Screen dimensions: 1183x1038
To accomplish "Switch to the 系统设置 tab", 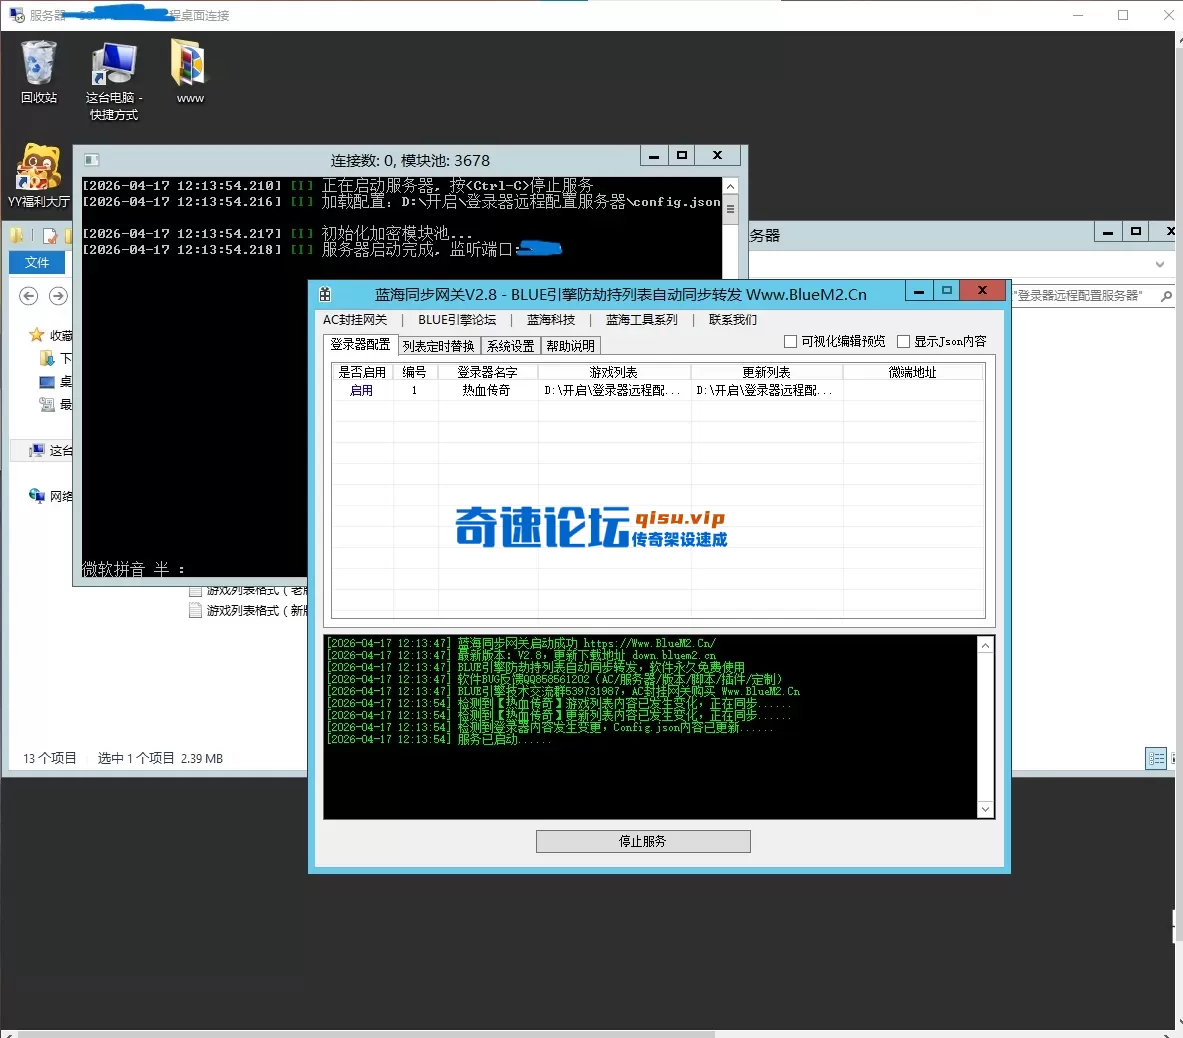I will (x=511, y=345).
